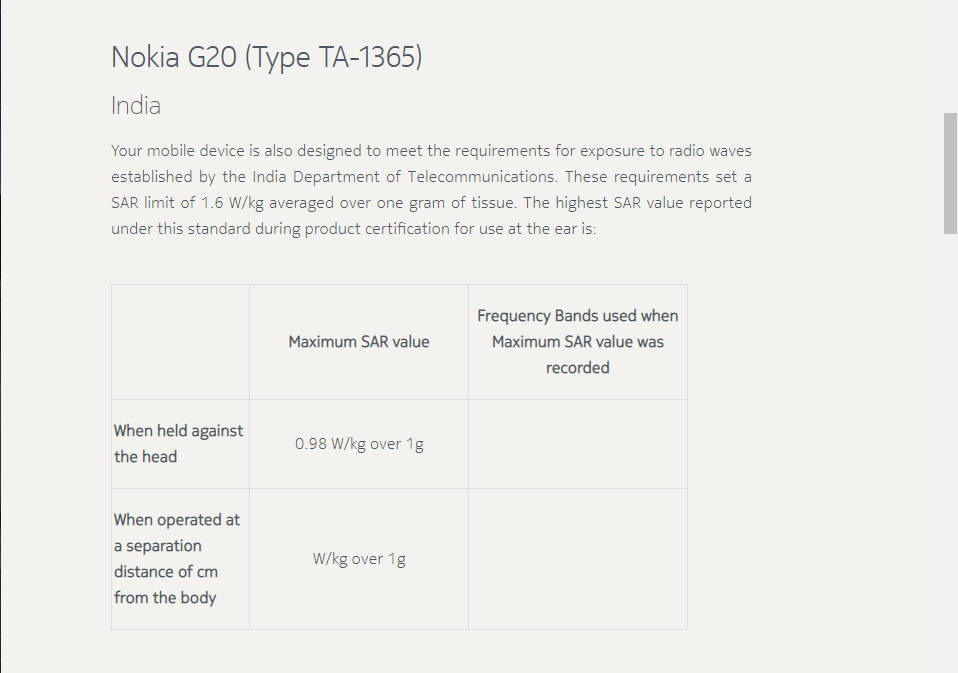Click the blank top-left table header cell
The width and height of the screenshot is (958, 673).
180,342
